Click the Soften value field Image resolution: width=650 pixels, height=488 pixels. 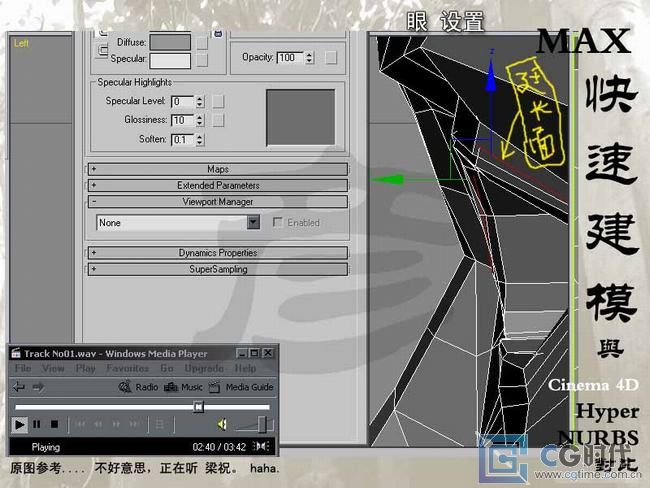pyautogui.click(x=183, y=140)
